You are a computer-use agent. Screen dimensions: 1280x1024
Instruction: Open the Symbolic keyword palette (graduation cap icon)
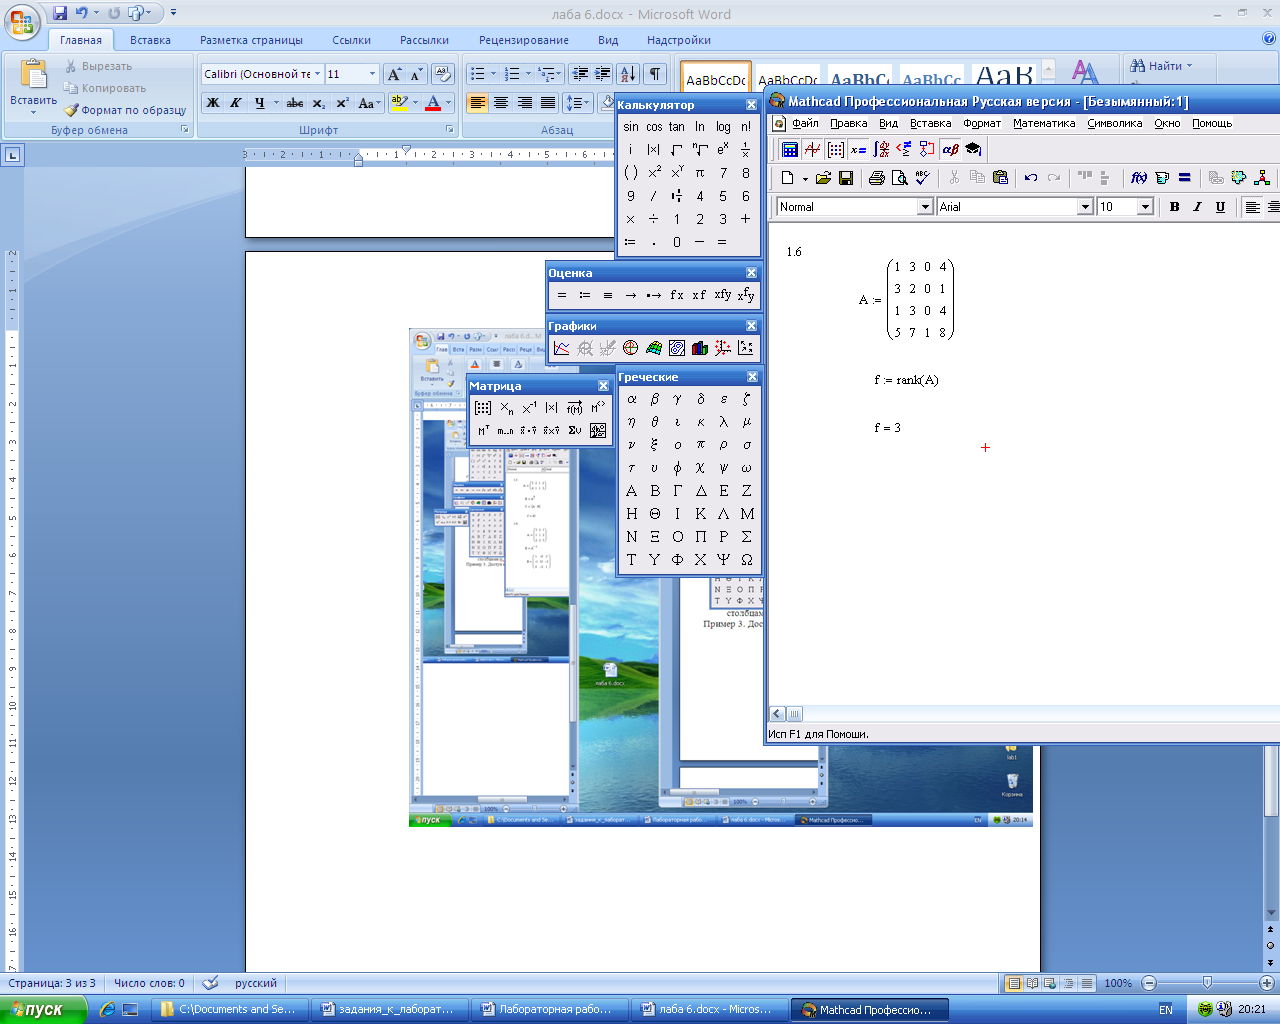(x=973, y=150)
